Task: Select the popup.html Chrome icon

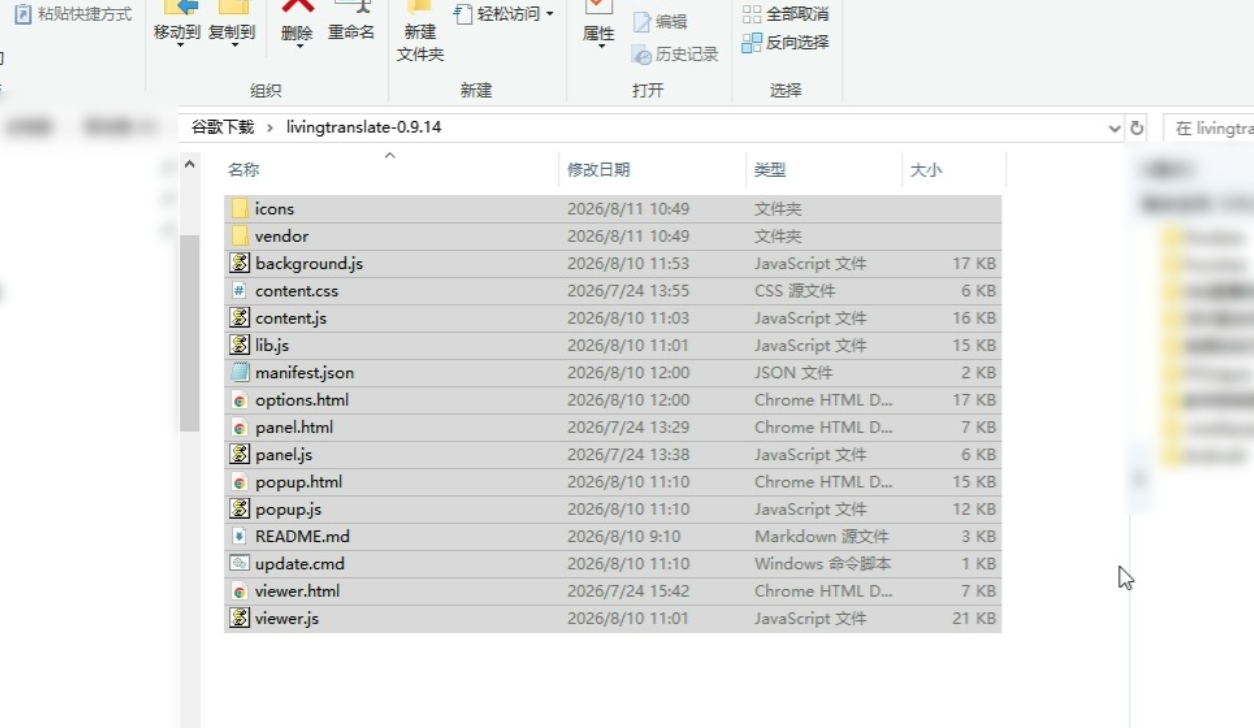Action: pos(239,482)
